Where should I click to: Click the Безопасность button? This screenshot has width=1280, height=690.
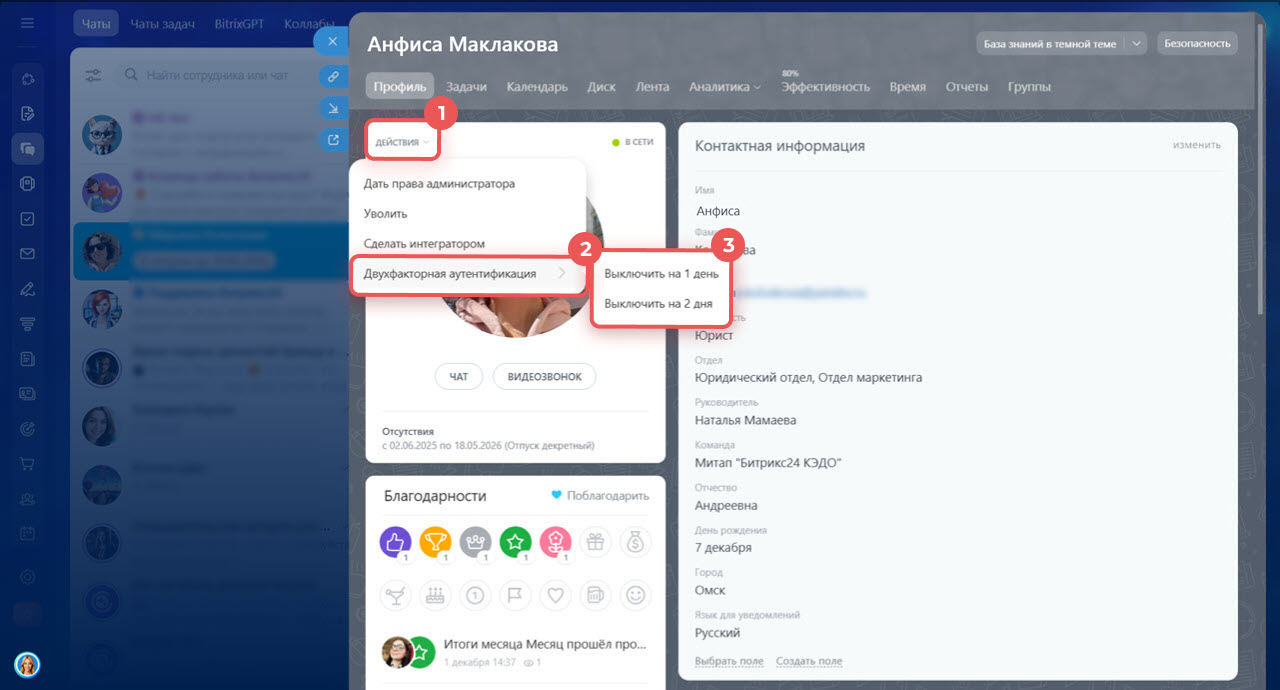coord(1197,44)
